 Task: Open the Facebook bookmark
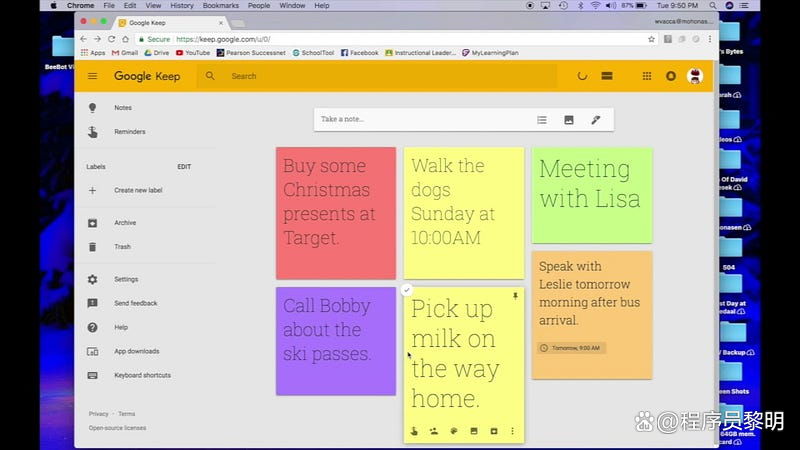(x=360, y=53)
